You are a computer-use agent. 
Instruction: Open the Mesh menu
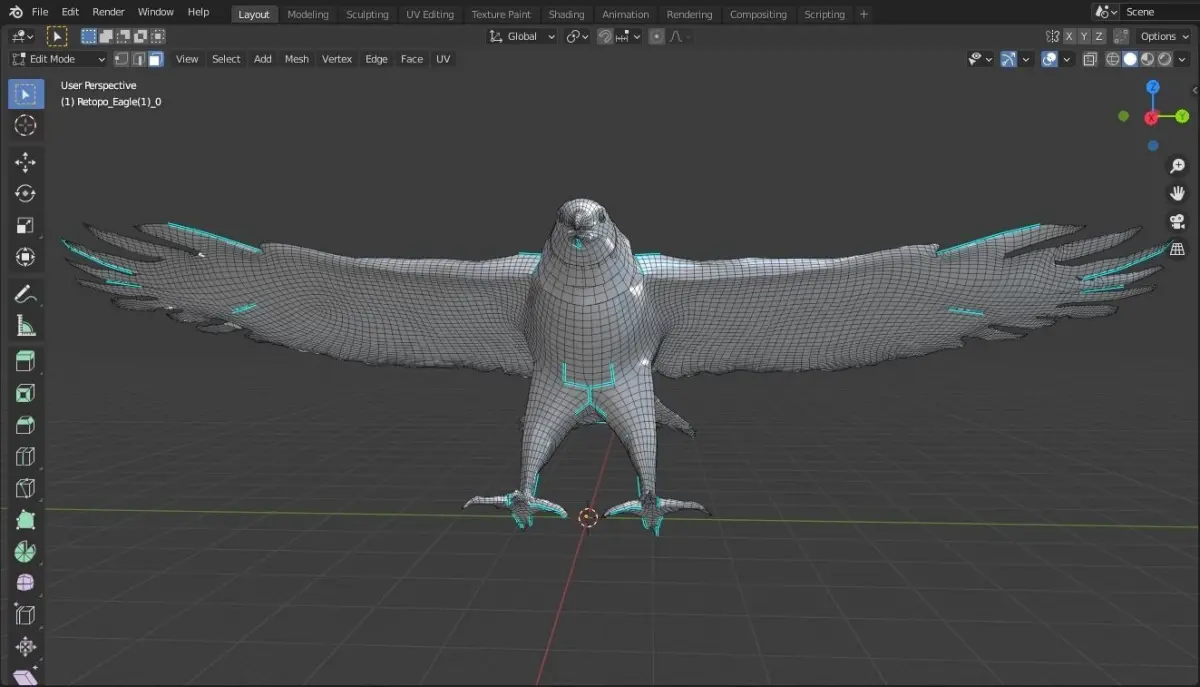297,59
